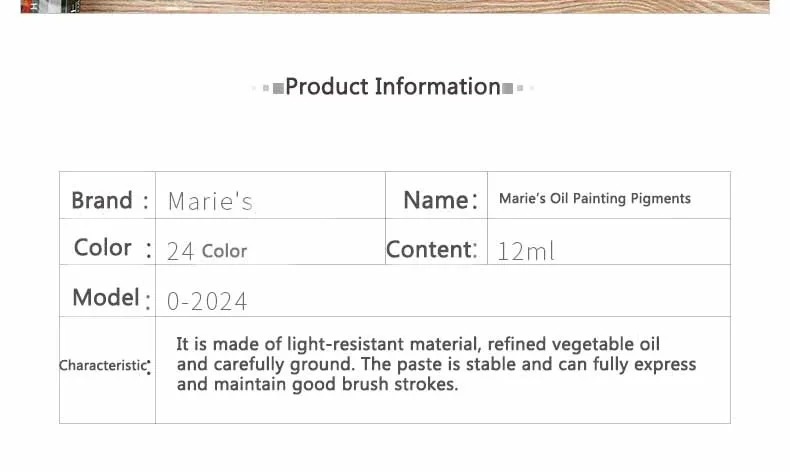Select Marie's Oil Painting Pigments text

(x=595, y=198)
